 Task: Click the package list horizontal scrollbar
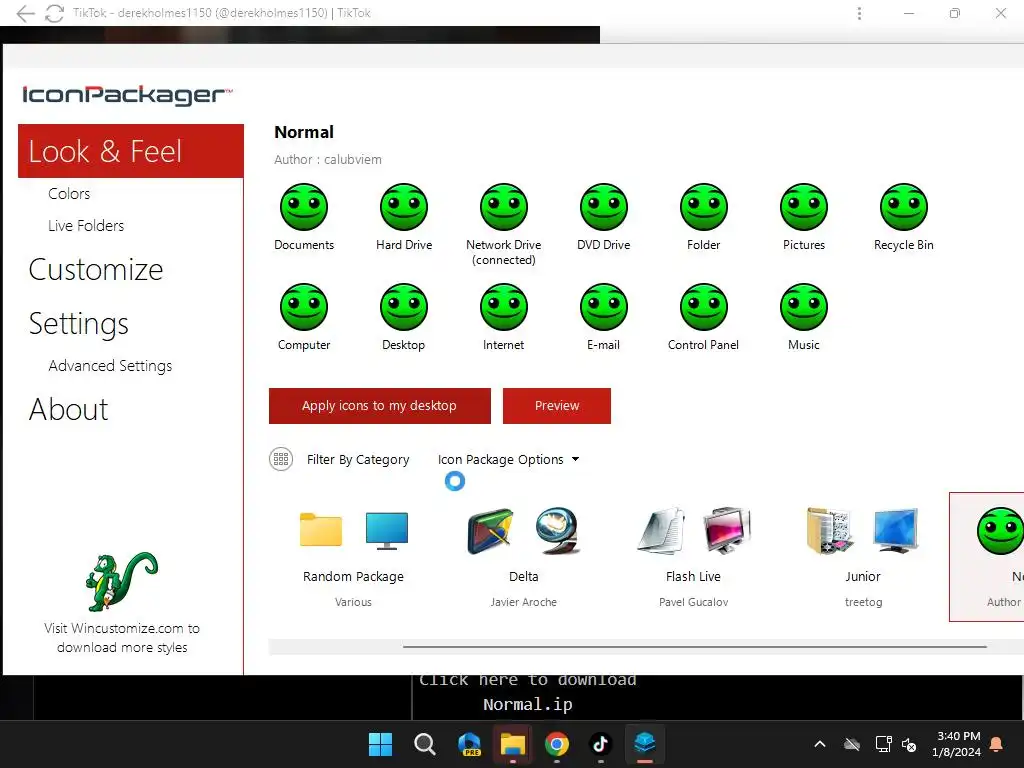[x=694, y=647]
